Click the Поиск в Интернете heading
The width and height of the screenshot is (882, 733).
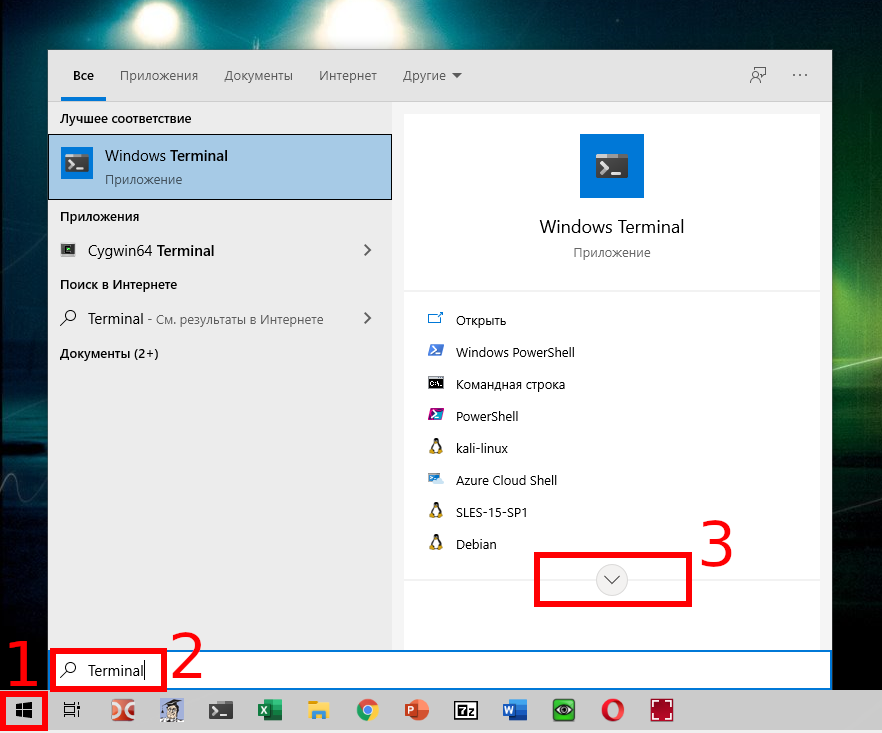118,285
